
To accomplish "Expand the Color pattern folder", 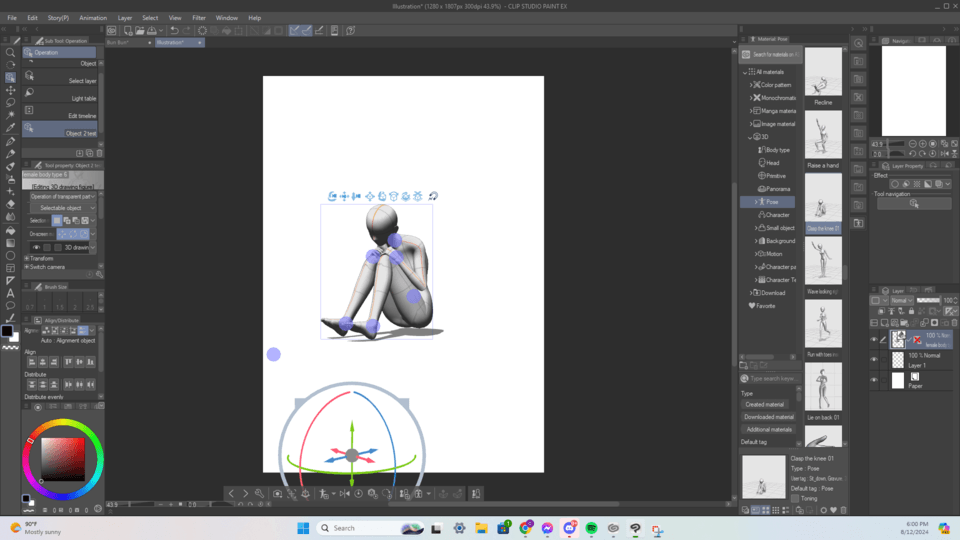I will coord(751,85).
